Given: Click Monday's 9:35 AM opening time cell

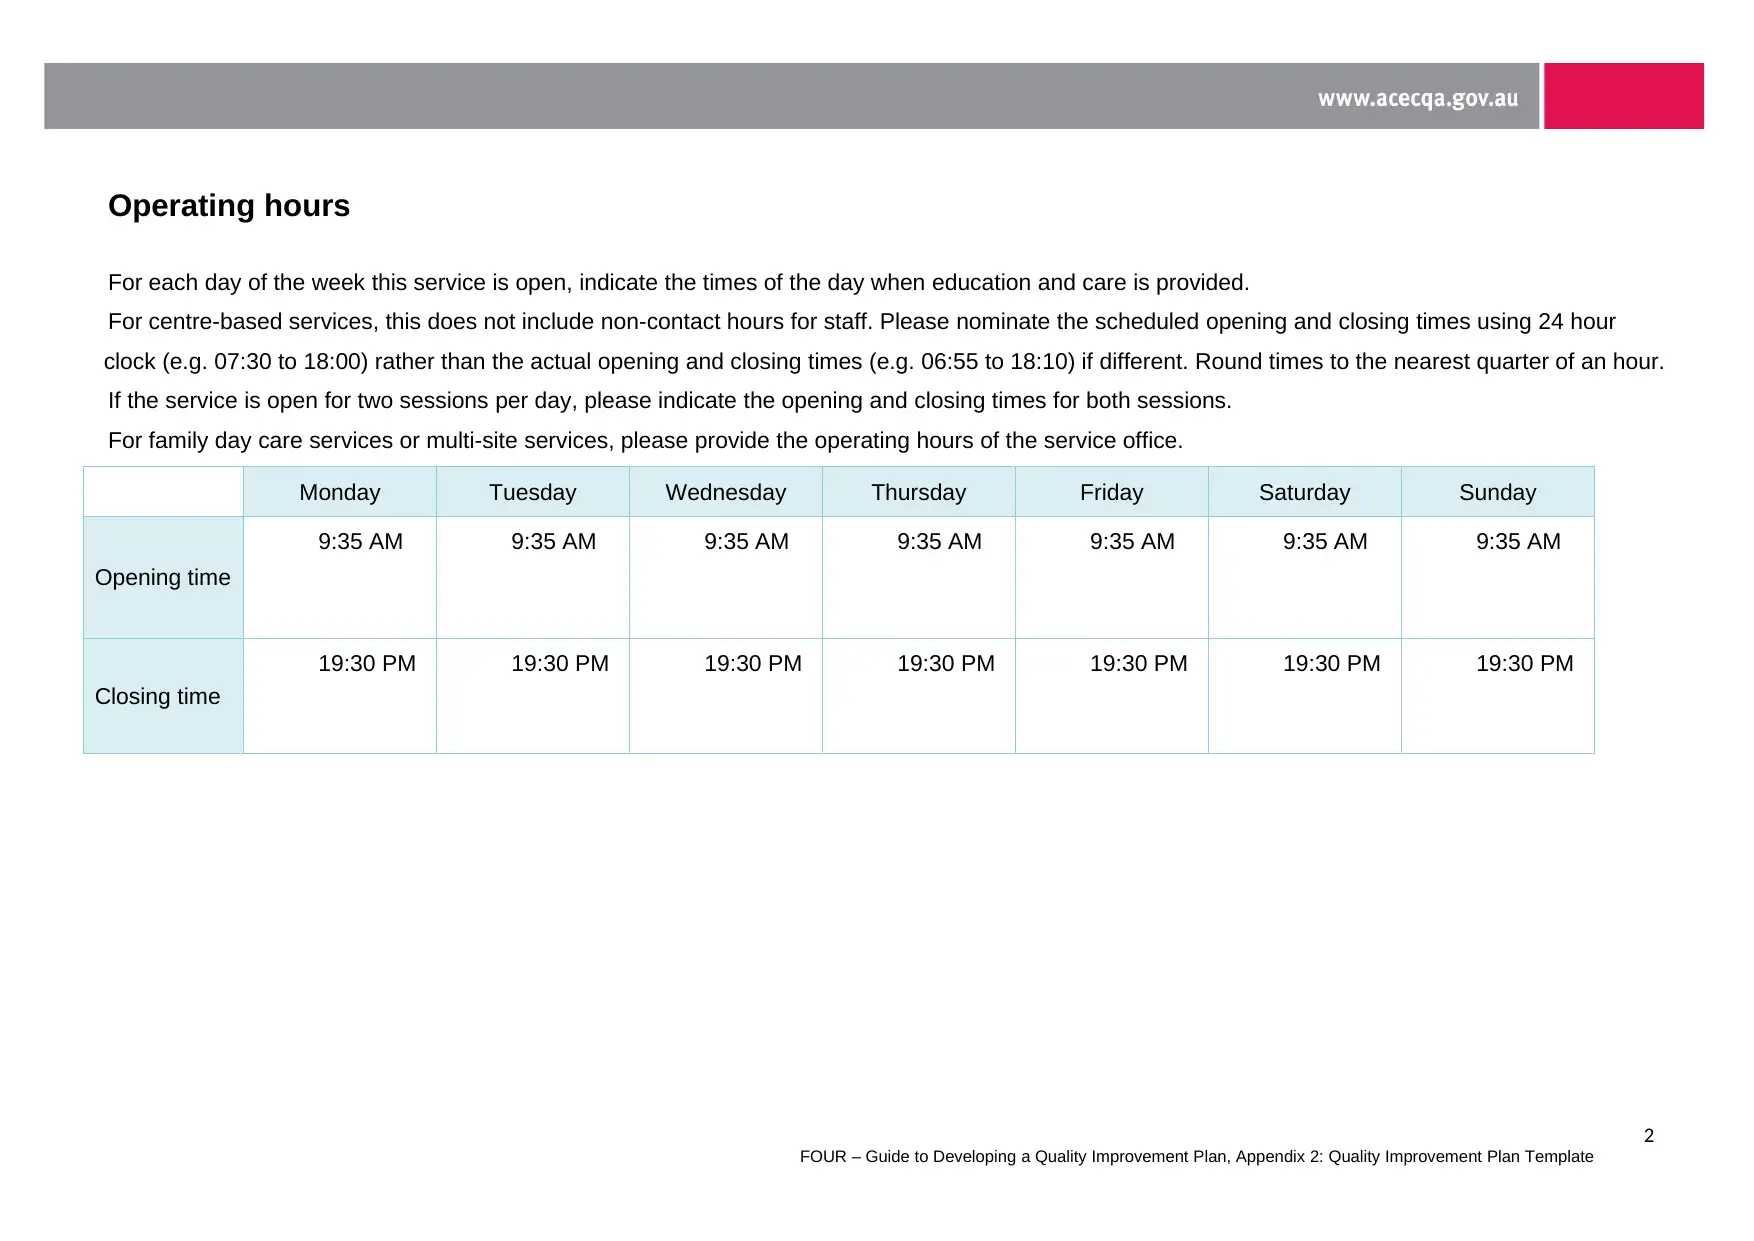Looking at the screenshot, I should pyautogui.click(x=340, y=577).
